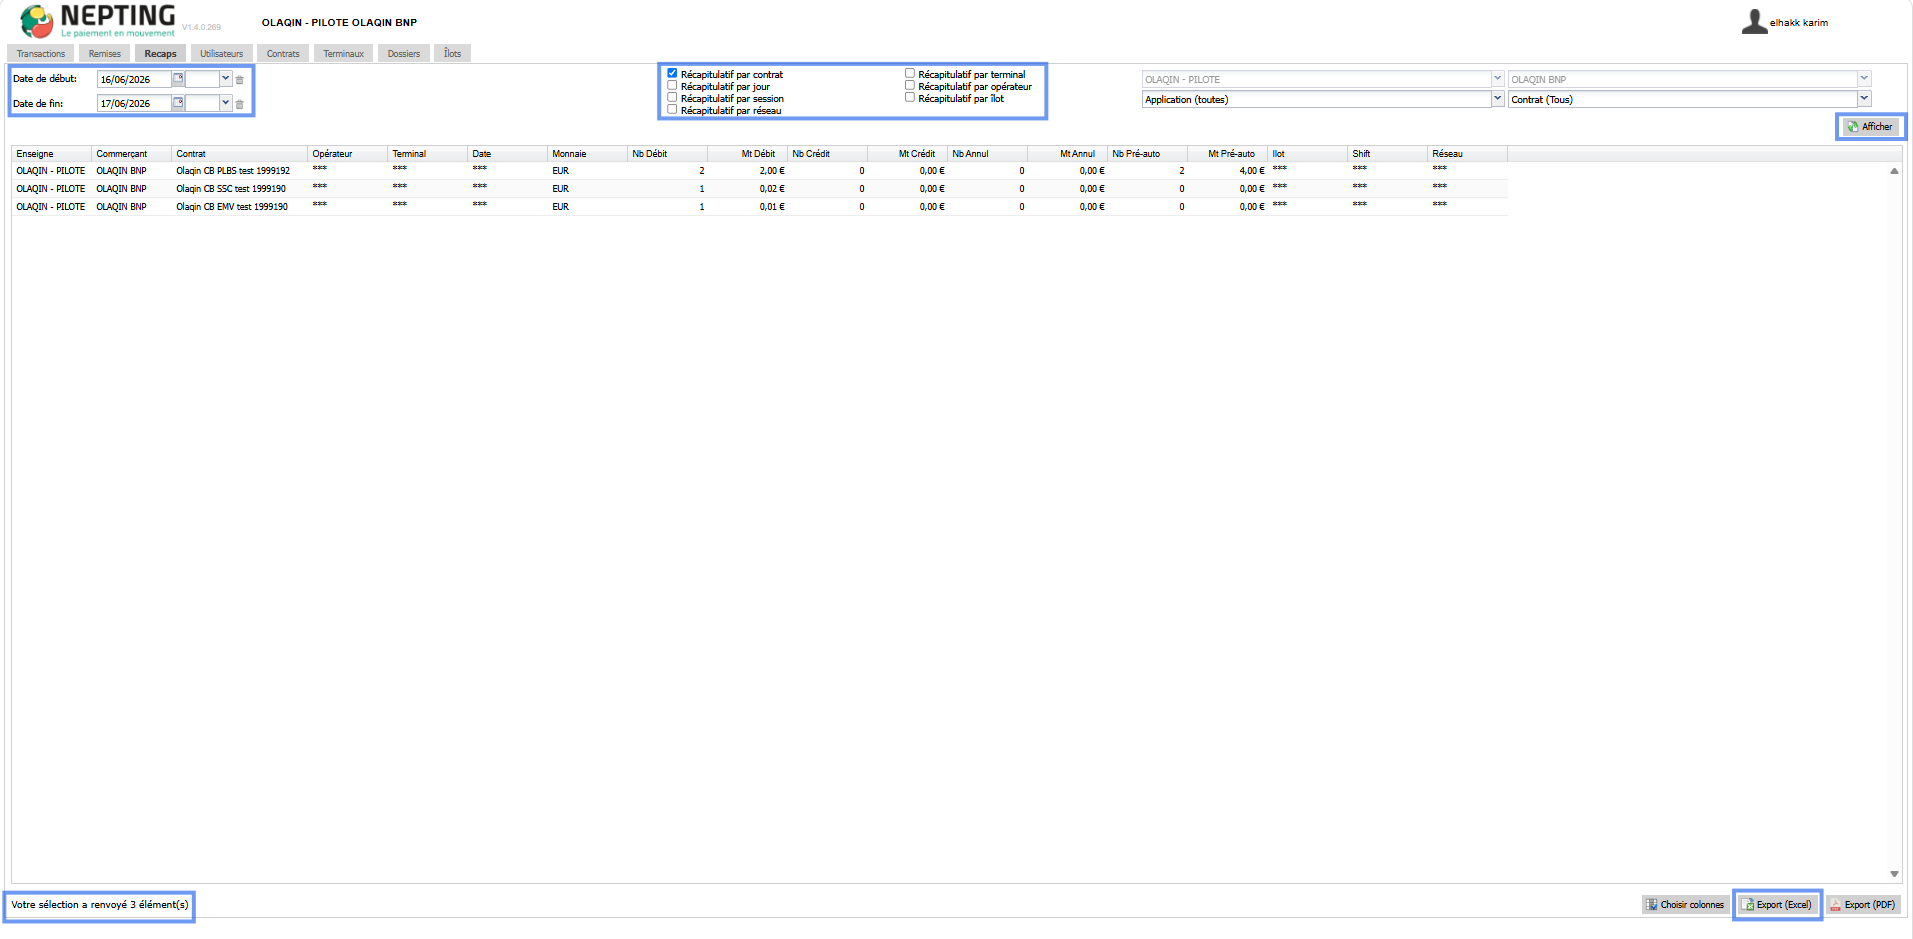Enable Récapitulatif par réseau
The height and width of the screenshot is (939, 1913).
pyautogui.click(x=672, y=109)
